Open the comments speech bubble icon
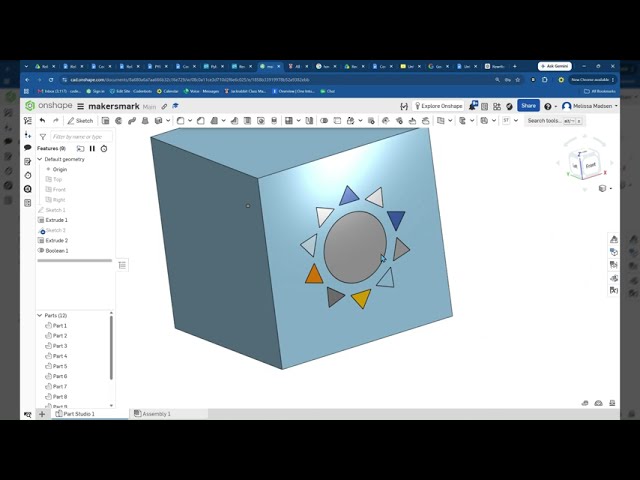The height and width of the screenshot is (480, 640). pyautogui.click(x=28, y=148)
